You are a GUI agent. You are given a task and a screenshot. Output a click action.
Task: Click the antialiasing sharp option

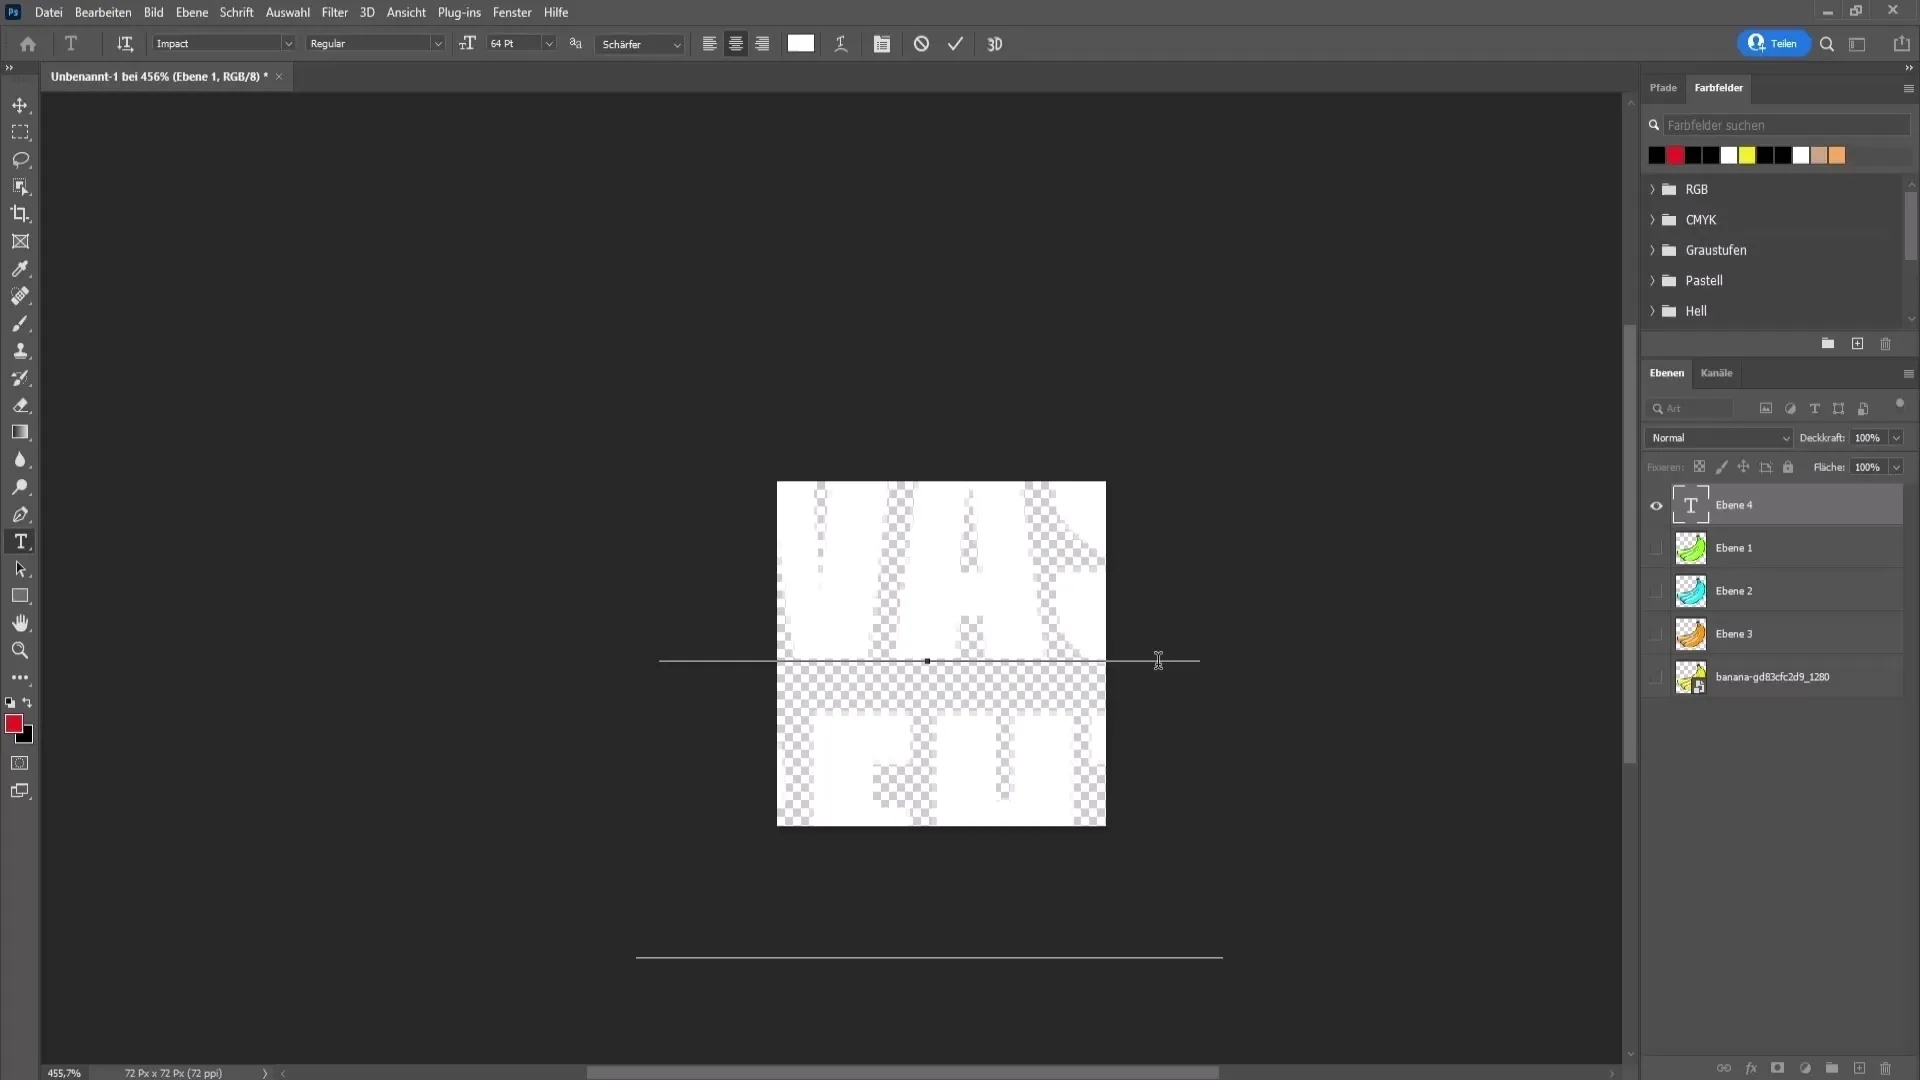pyautogui.click(x=638, y=44)
